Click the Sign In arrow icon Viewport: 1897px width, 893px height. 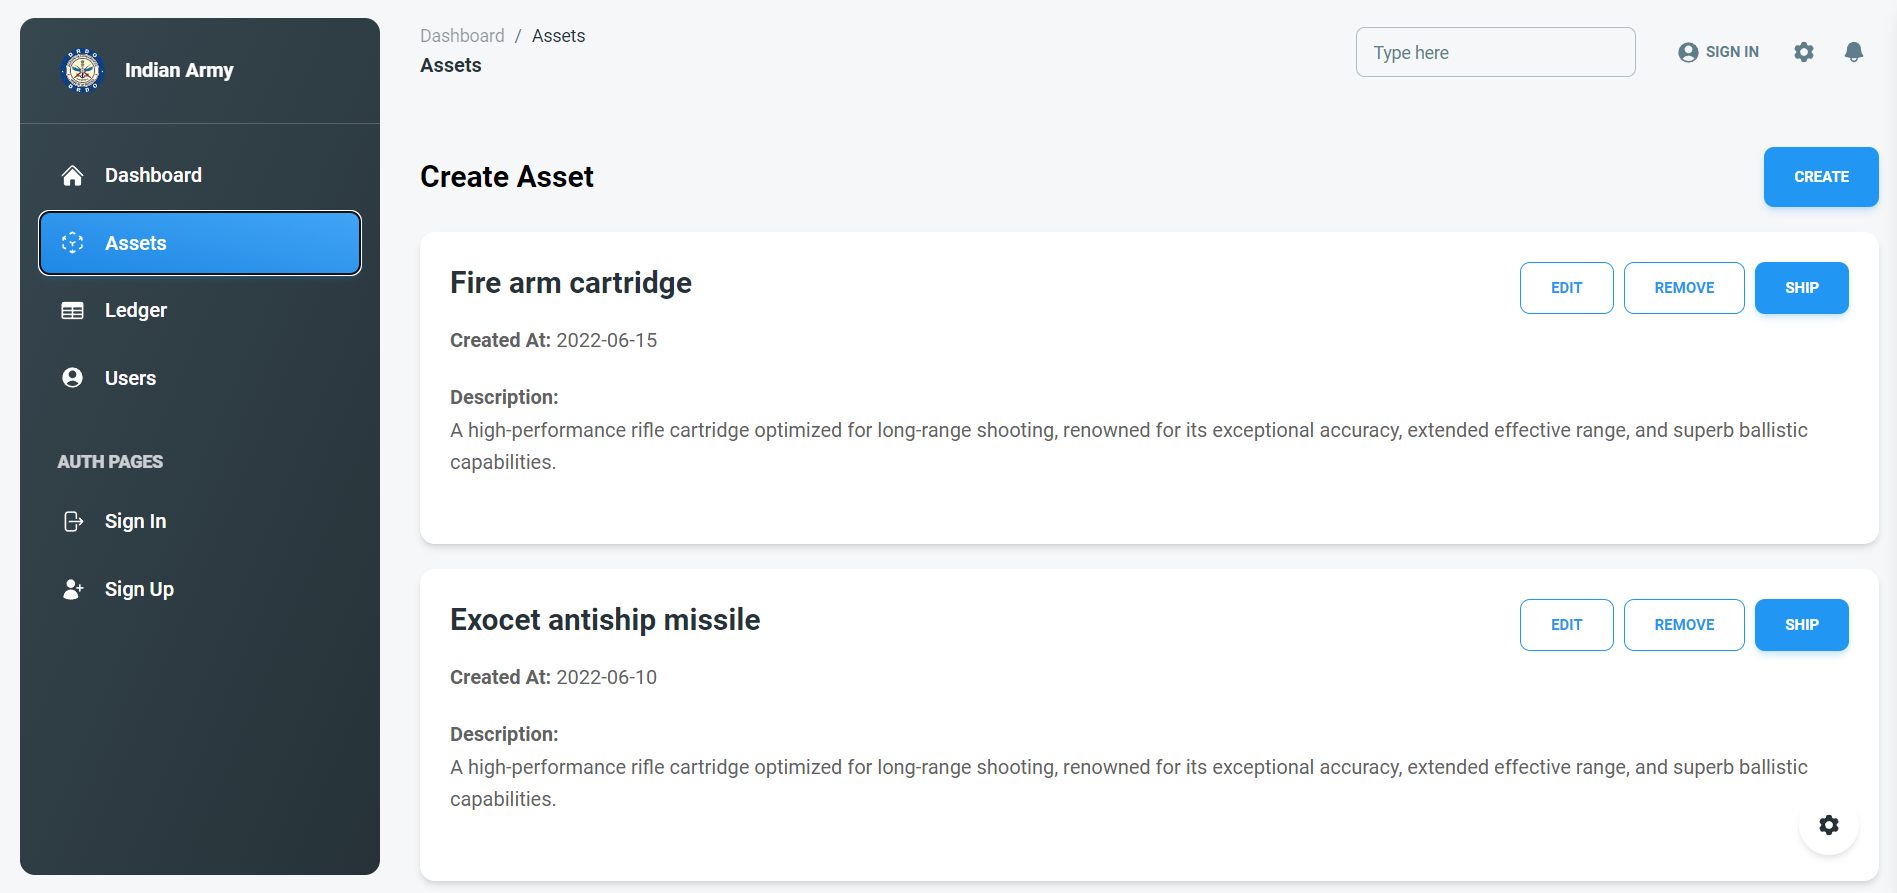click(72, 521)
